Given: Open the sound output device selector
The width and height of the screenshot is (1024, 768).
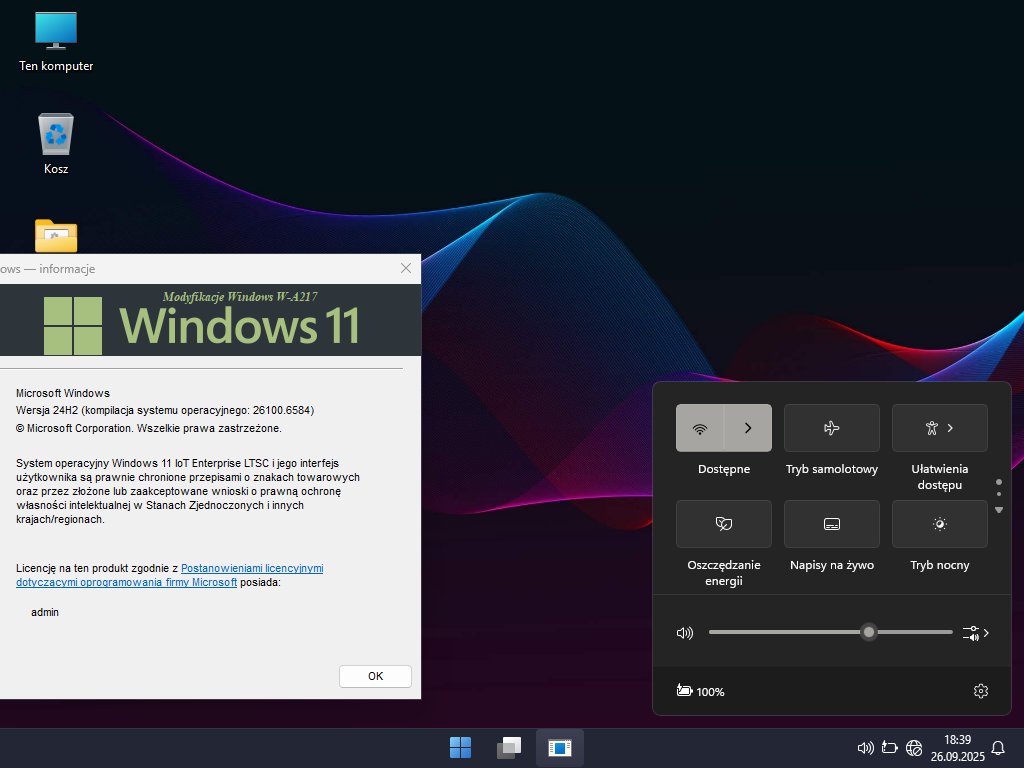Looking at the screenshot, I should point(975,633).
